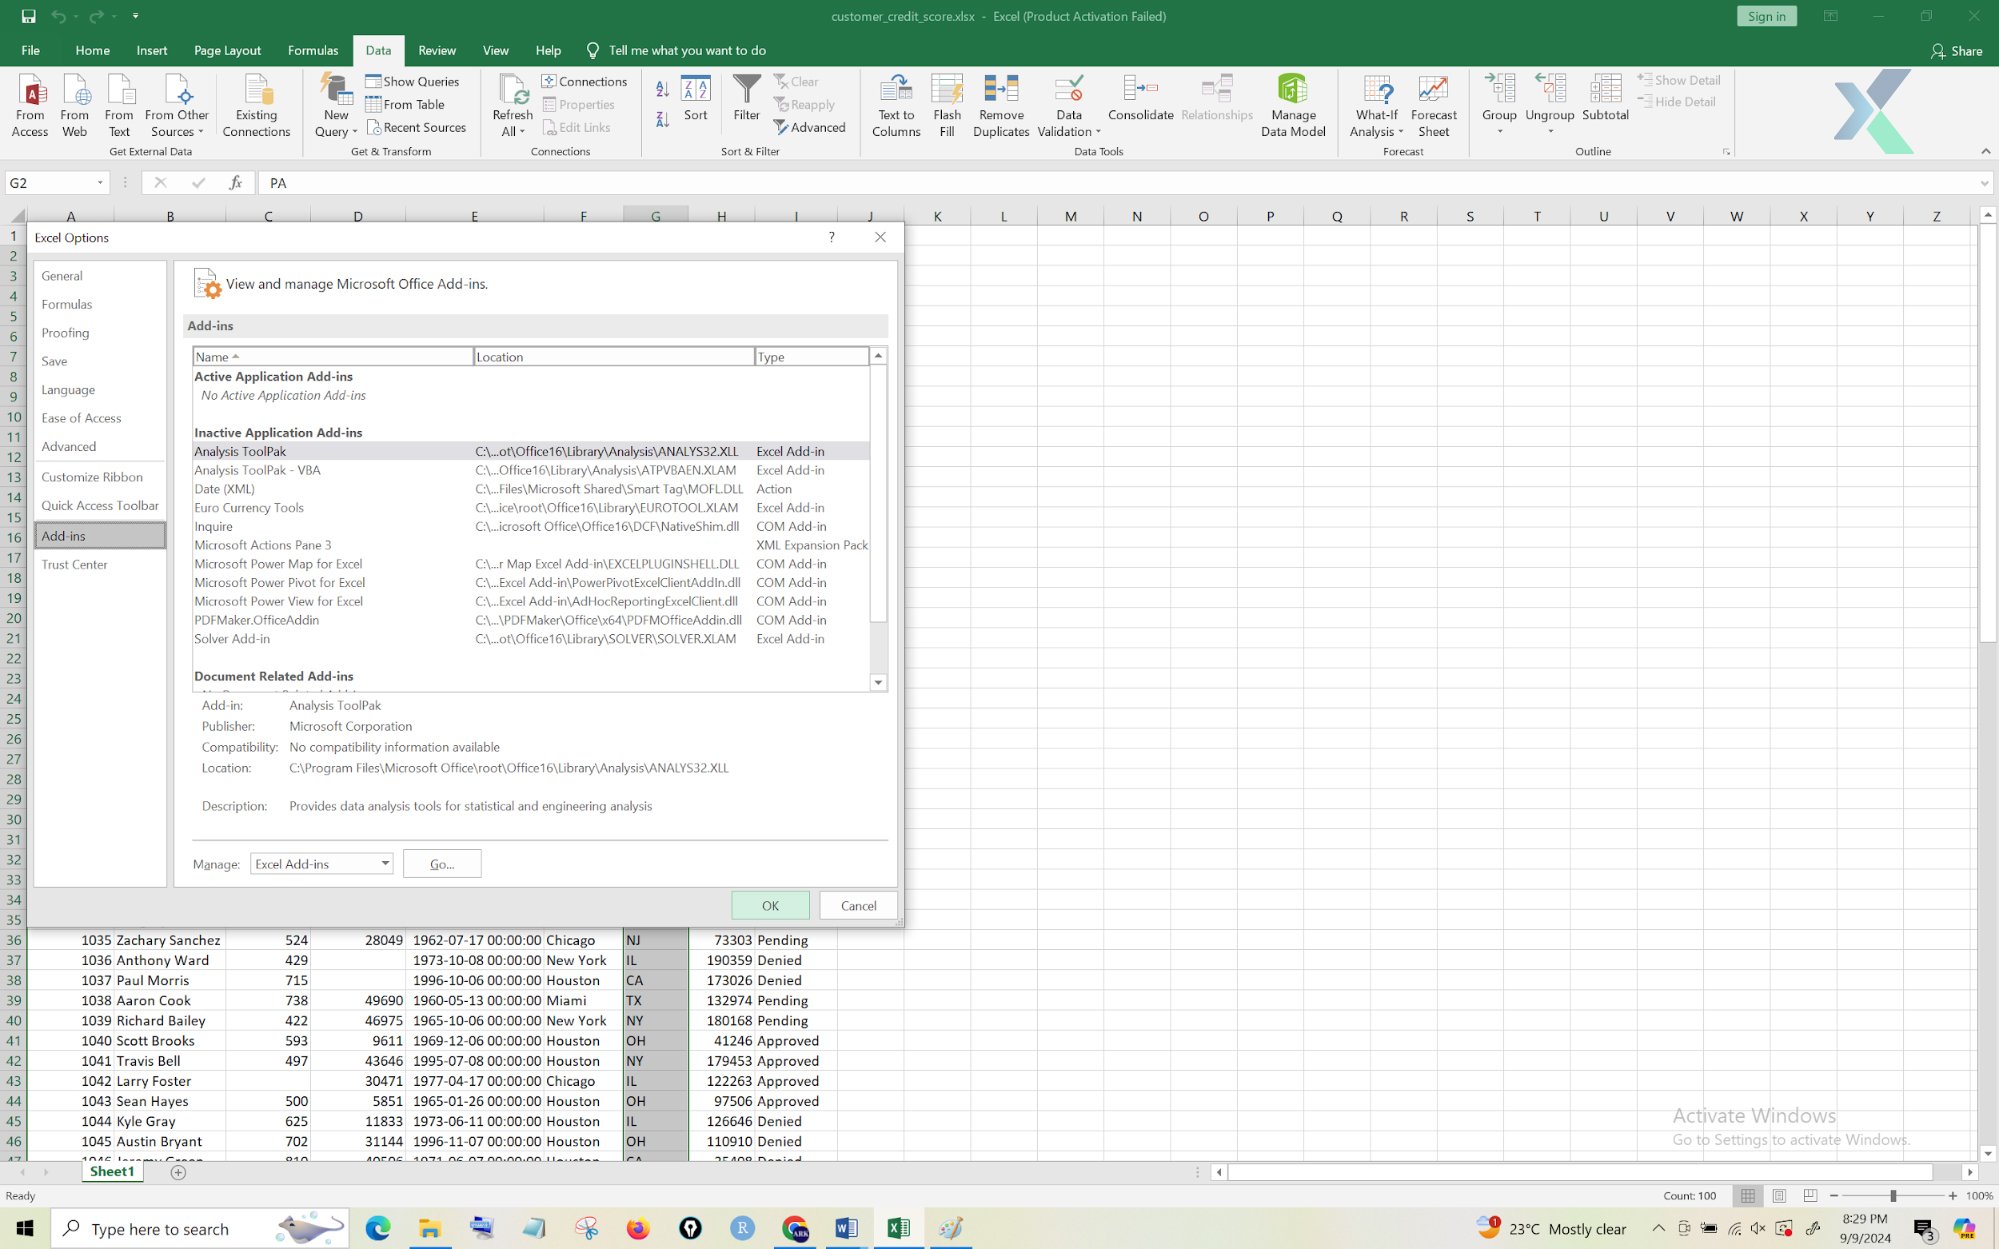Expand the Group dropdown arrow
Viewport: 1999px width, 1249px height.
point(1499,132)
